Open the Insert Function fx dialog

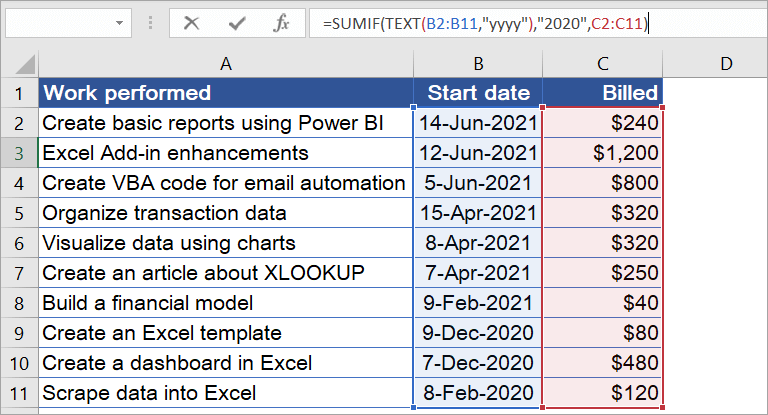tap(282, 22)
